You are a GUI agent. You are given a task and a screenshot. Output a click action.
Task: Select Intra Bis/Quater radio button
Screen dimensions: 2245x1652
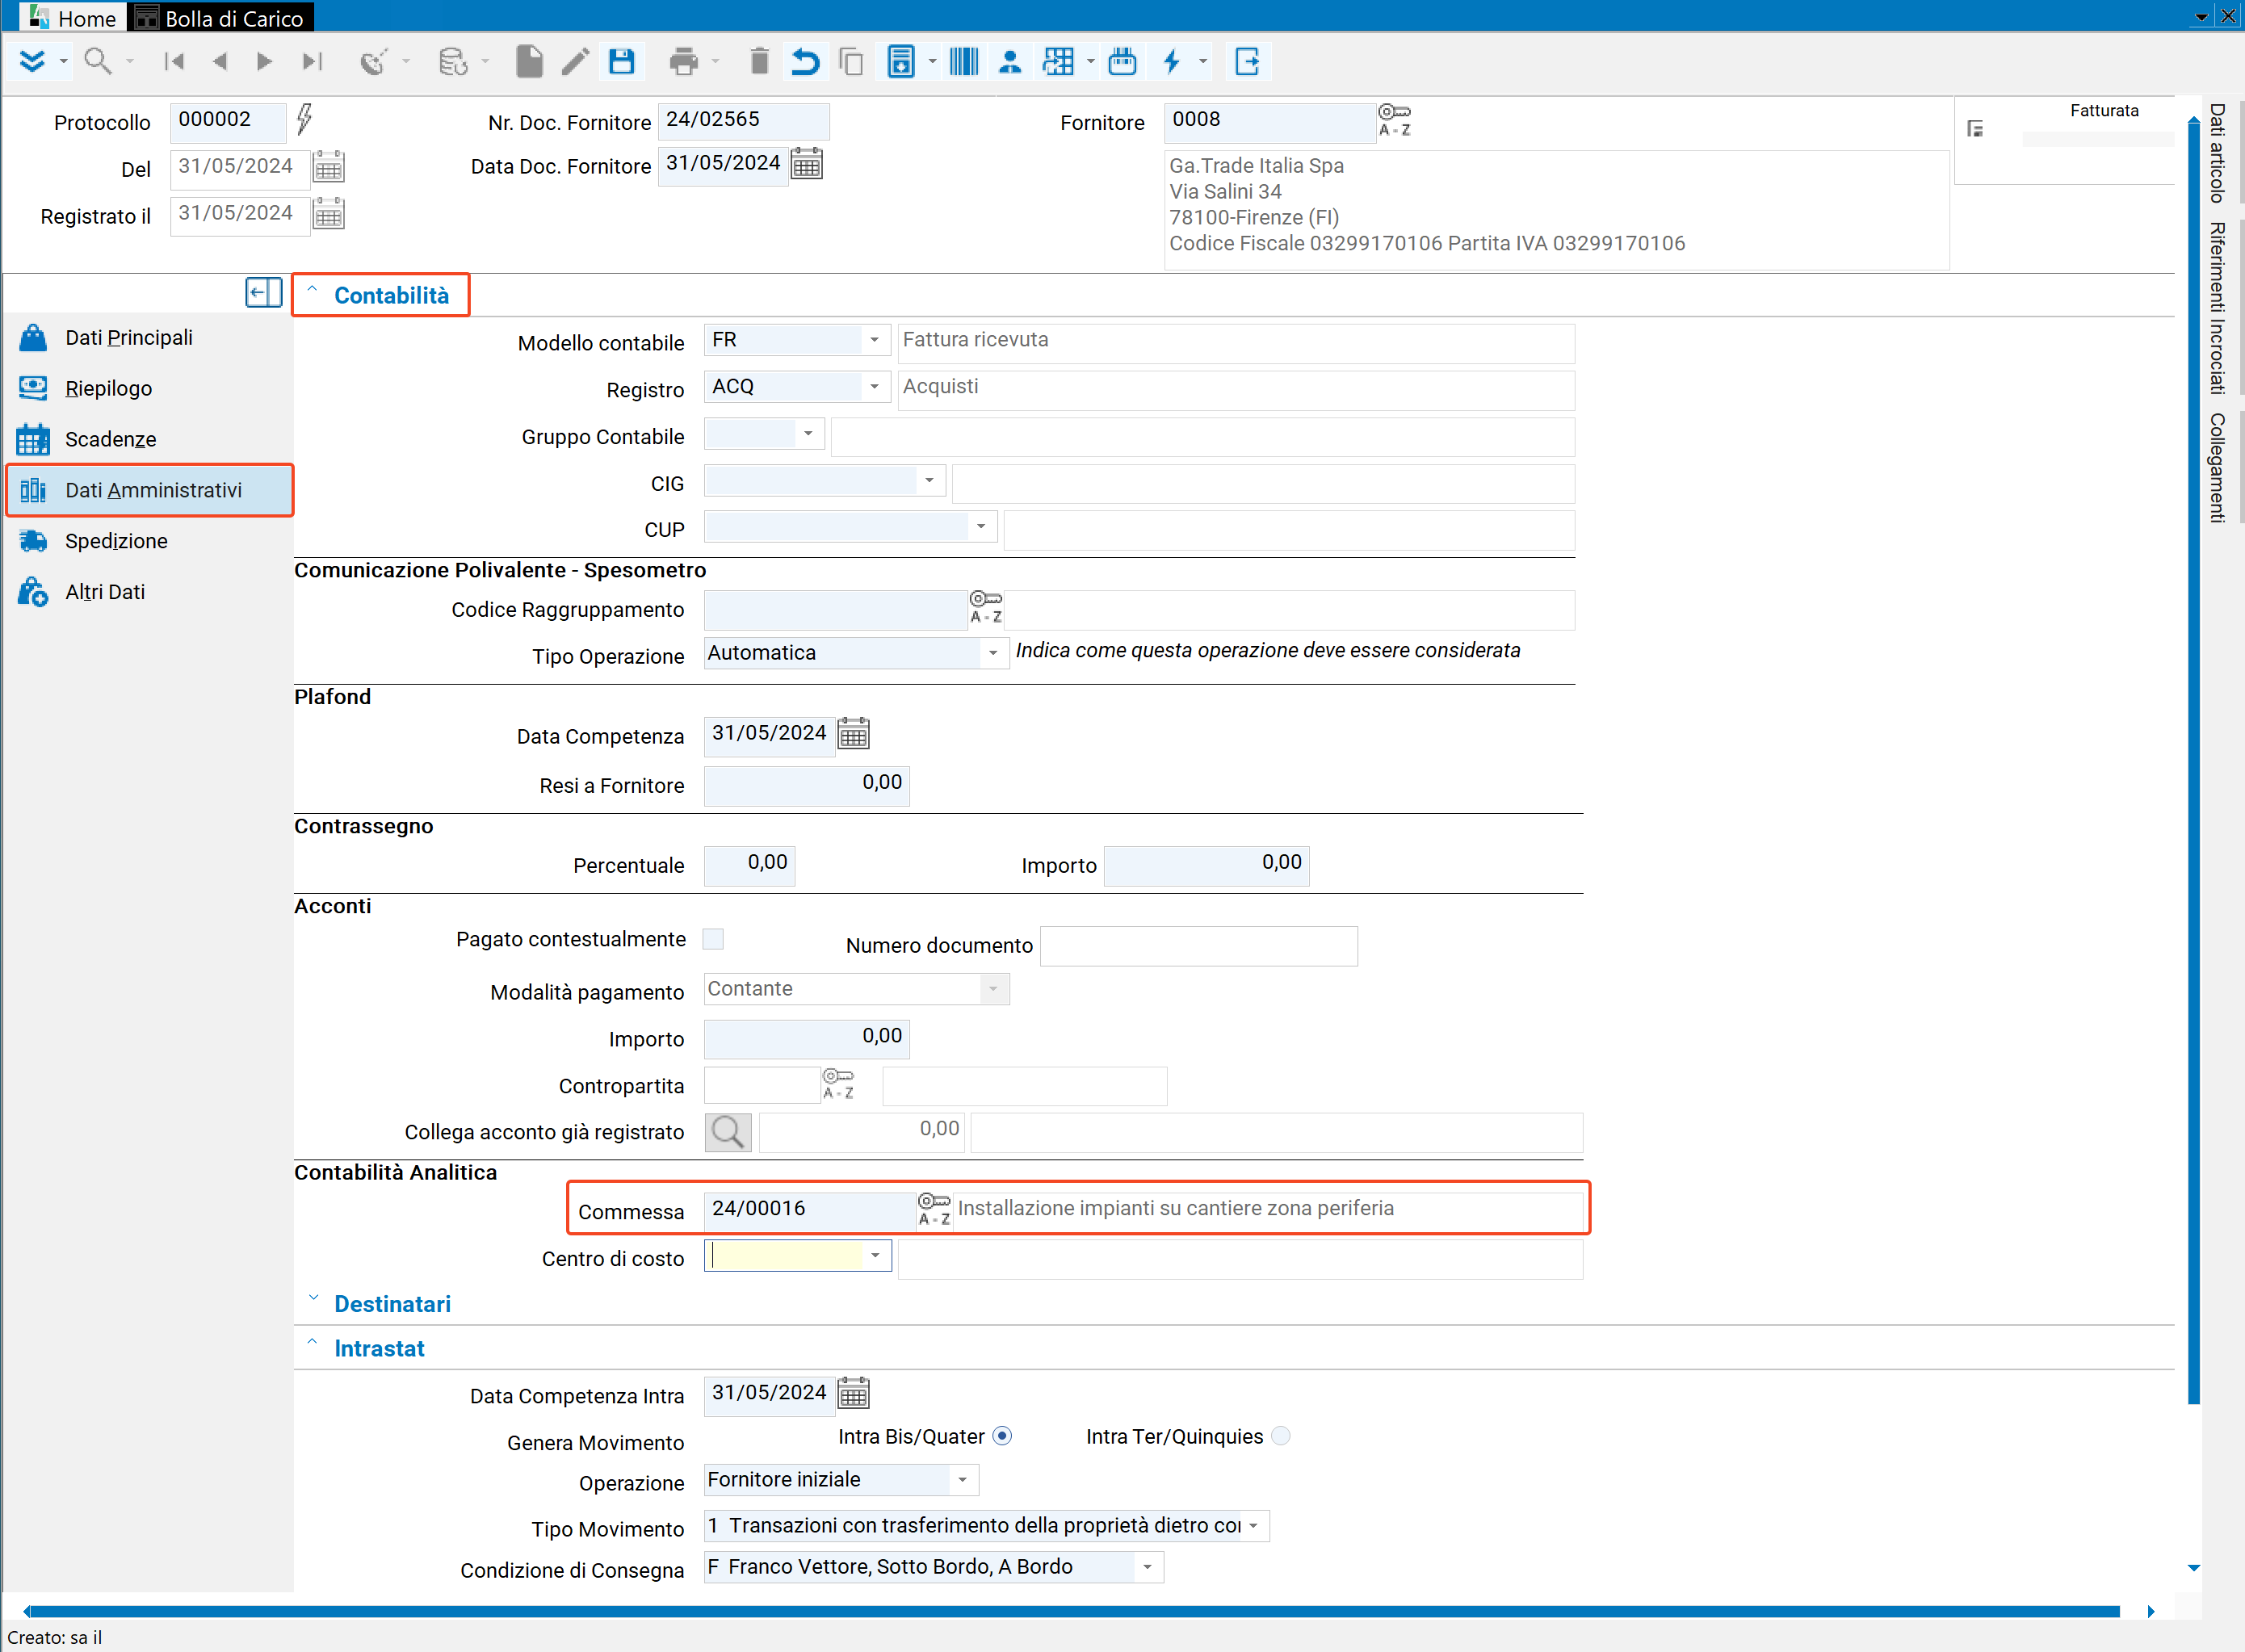(1002, 1436)
